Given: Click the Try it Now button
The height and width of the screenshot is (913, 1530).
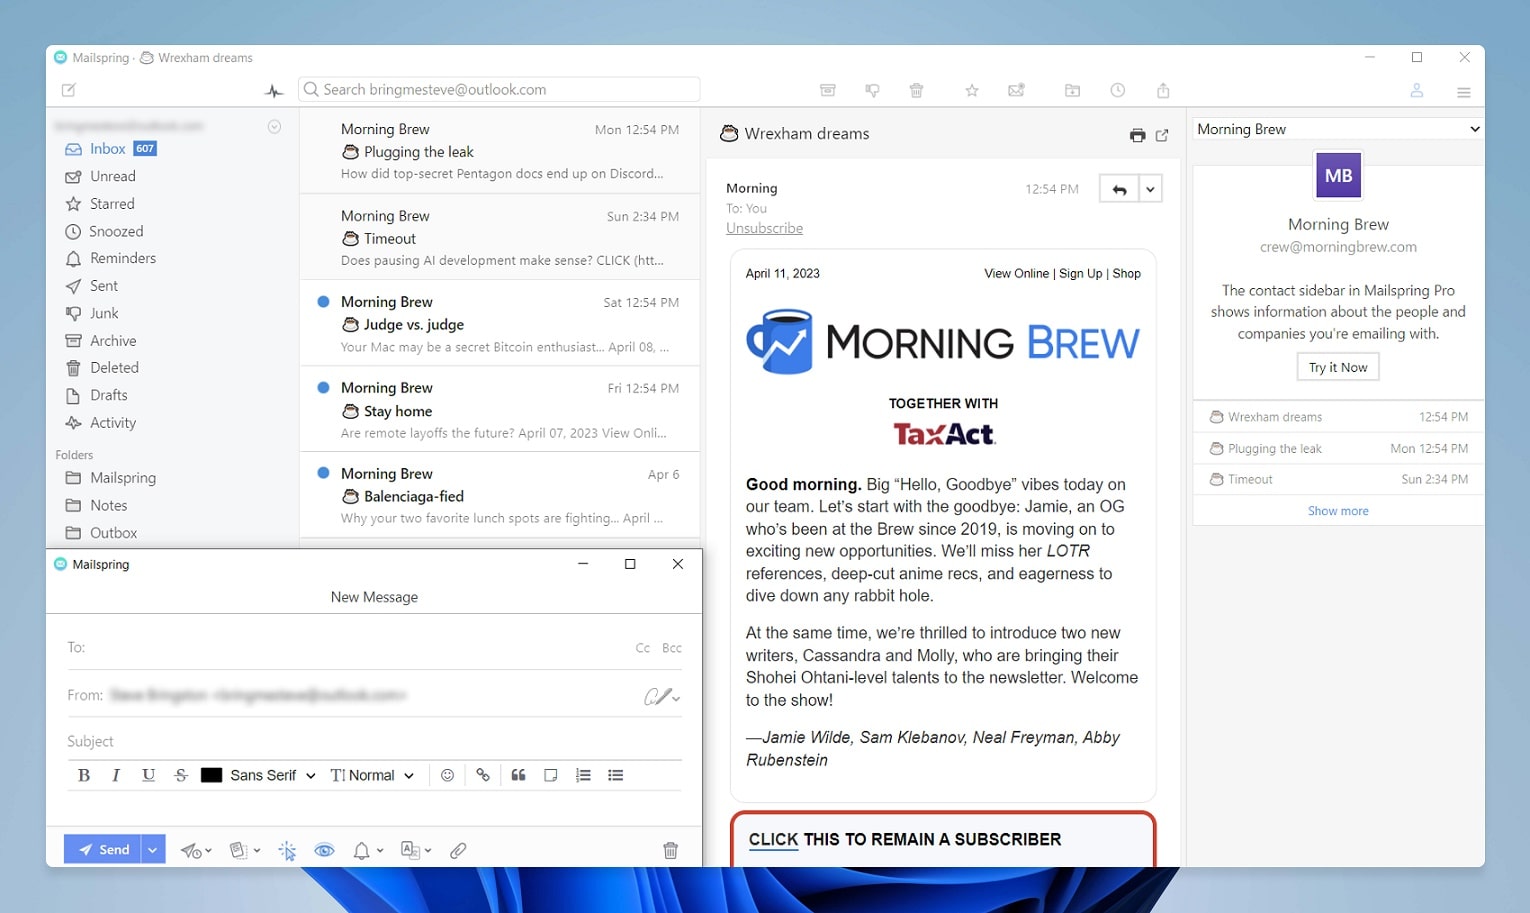Looking at the screenshot, I should click(x=1338, y=367).
